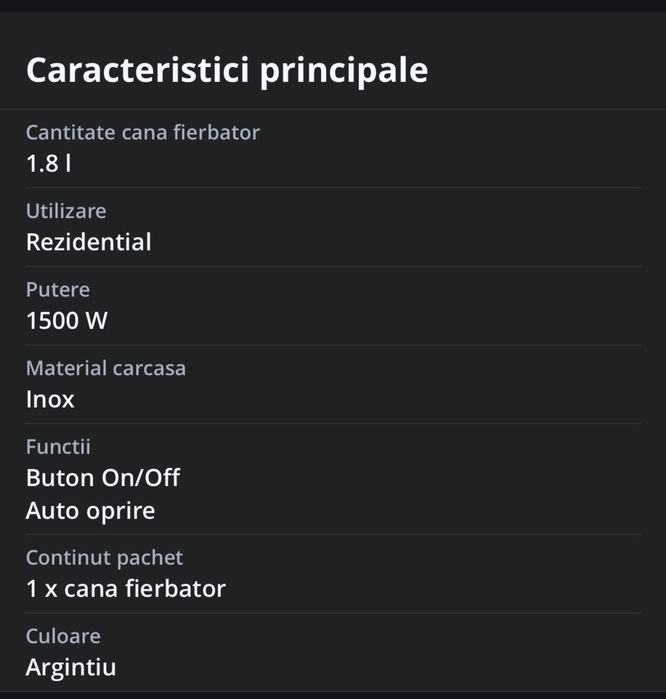
Task: Click the word 'pachet' in the label
Action: click(149, 557)
